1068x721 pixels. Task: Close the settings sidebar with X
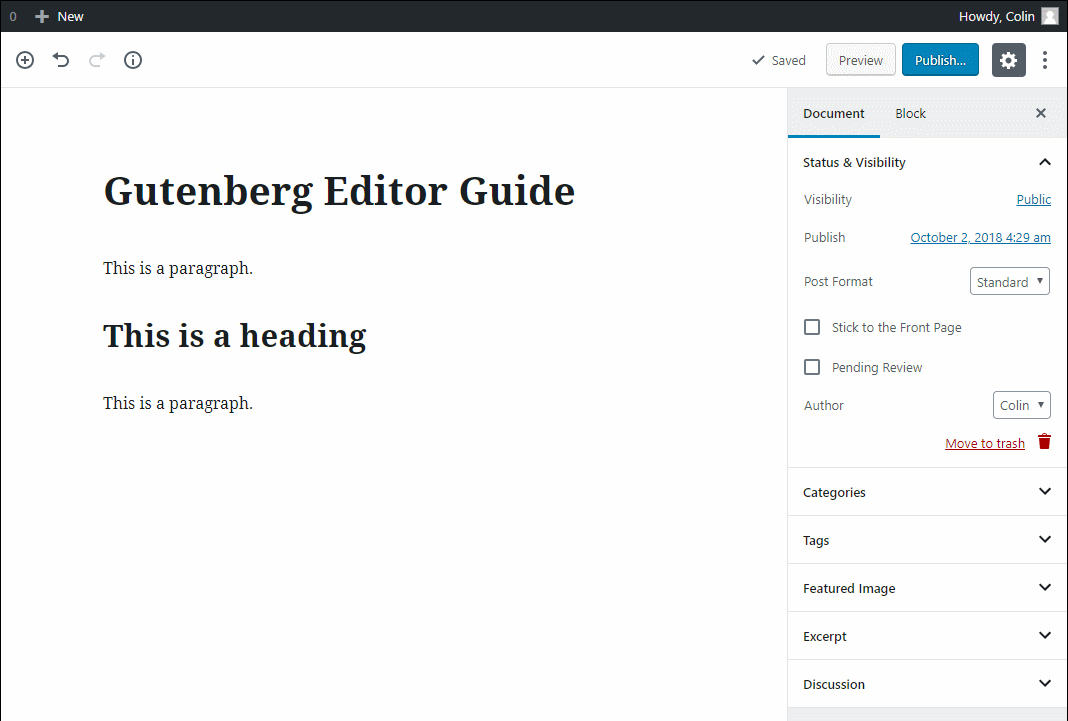[1041, 113]
